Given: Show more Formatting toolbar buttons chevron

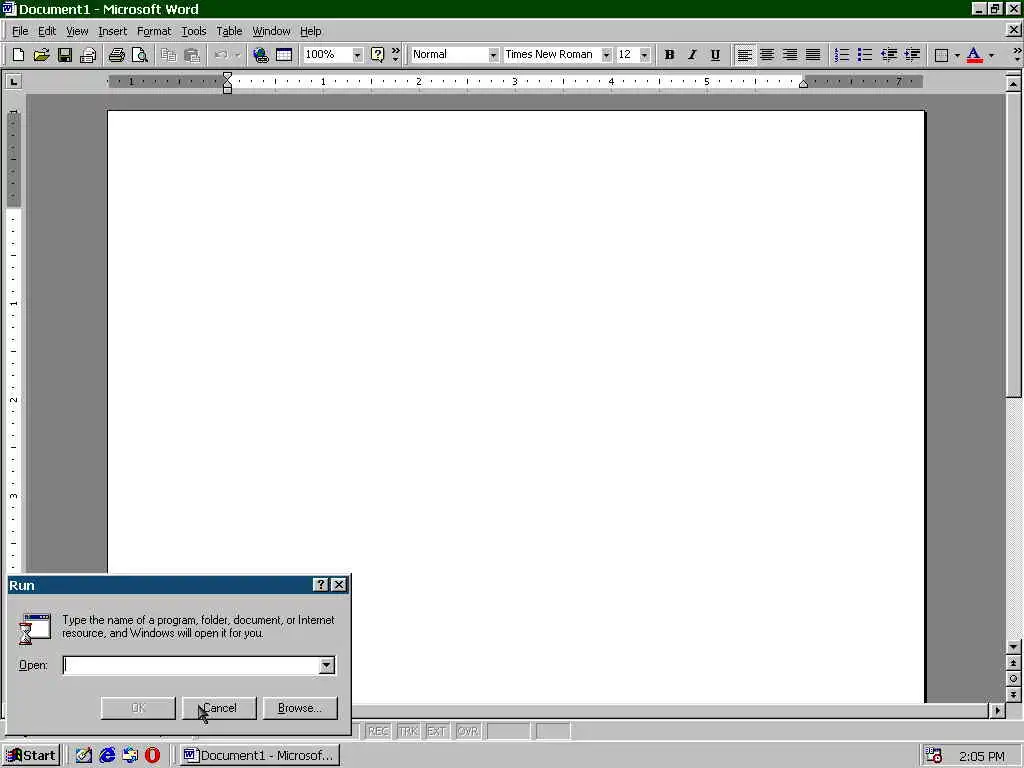Looking at the screenshot, I should (x=1017, y=55).
